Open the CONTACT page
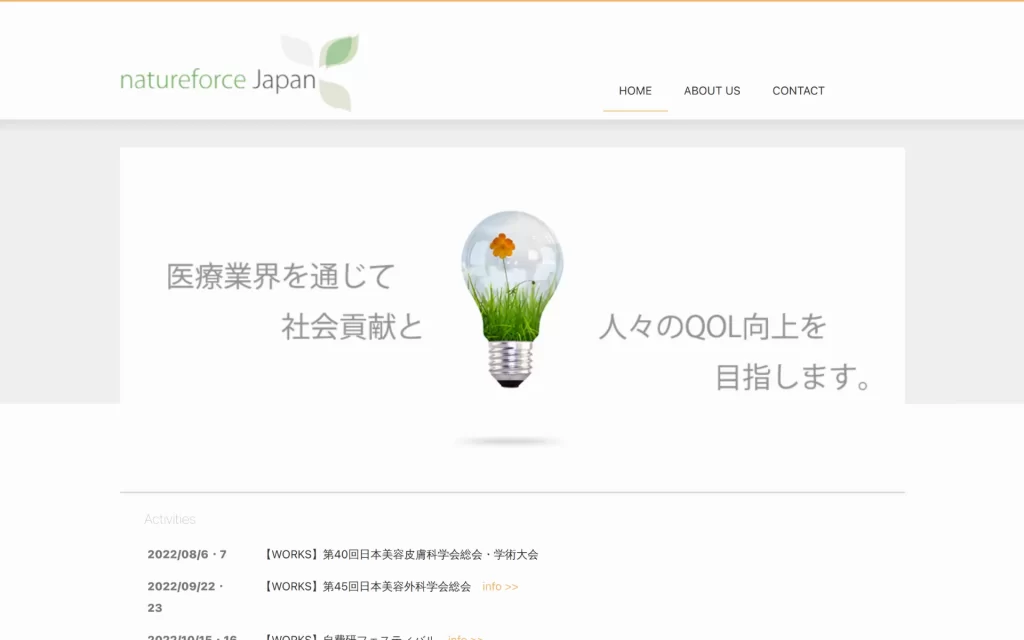This screenshot has height=640, width=1024. point(798,91)
